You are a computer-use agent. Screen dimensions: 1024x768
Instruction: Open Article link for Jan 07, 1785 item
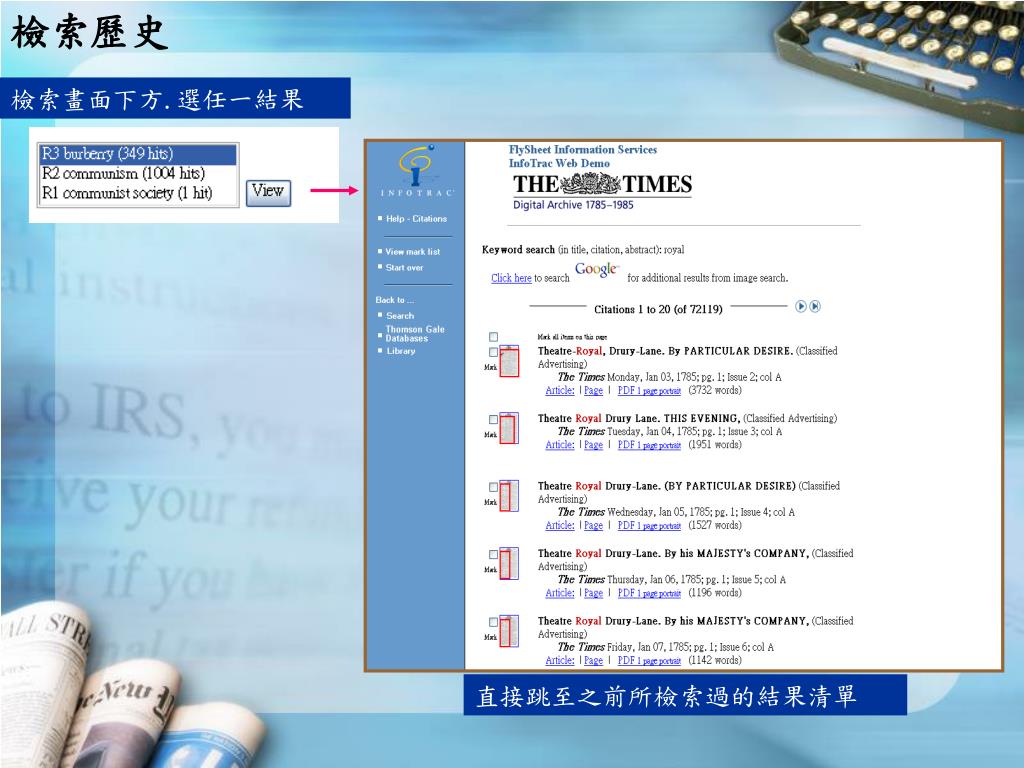point(560,660)
